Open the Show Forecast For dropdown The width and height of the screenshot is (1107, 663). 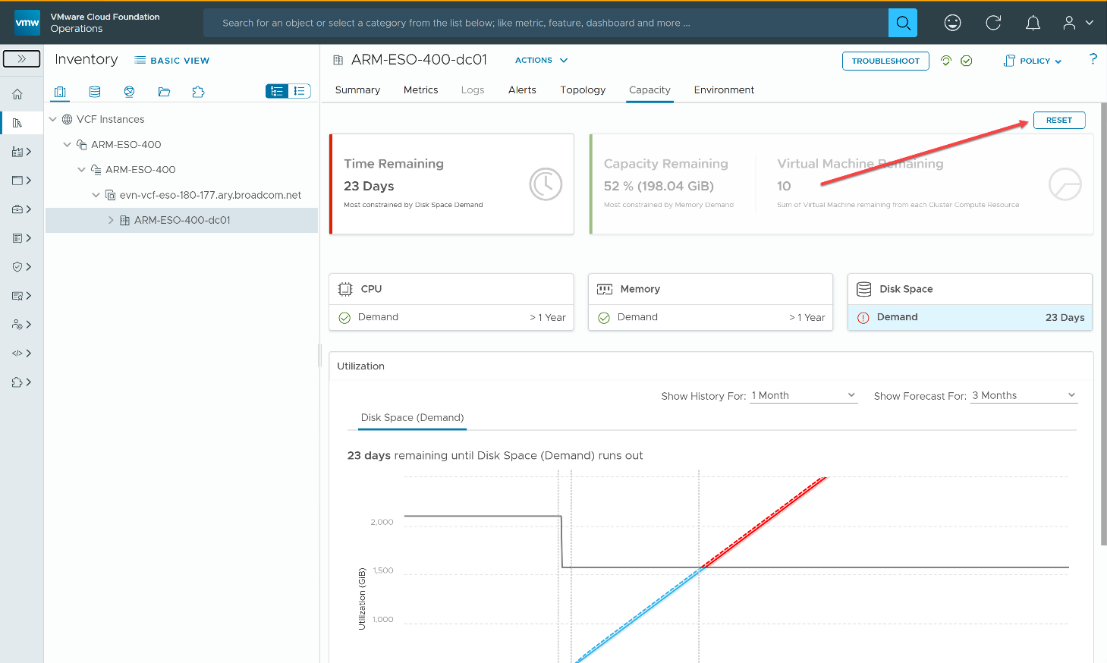1024,396
